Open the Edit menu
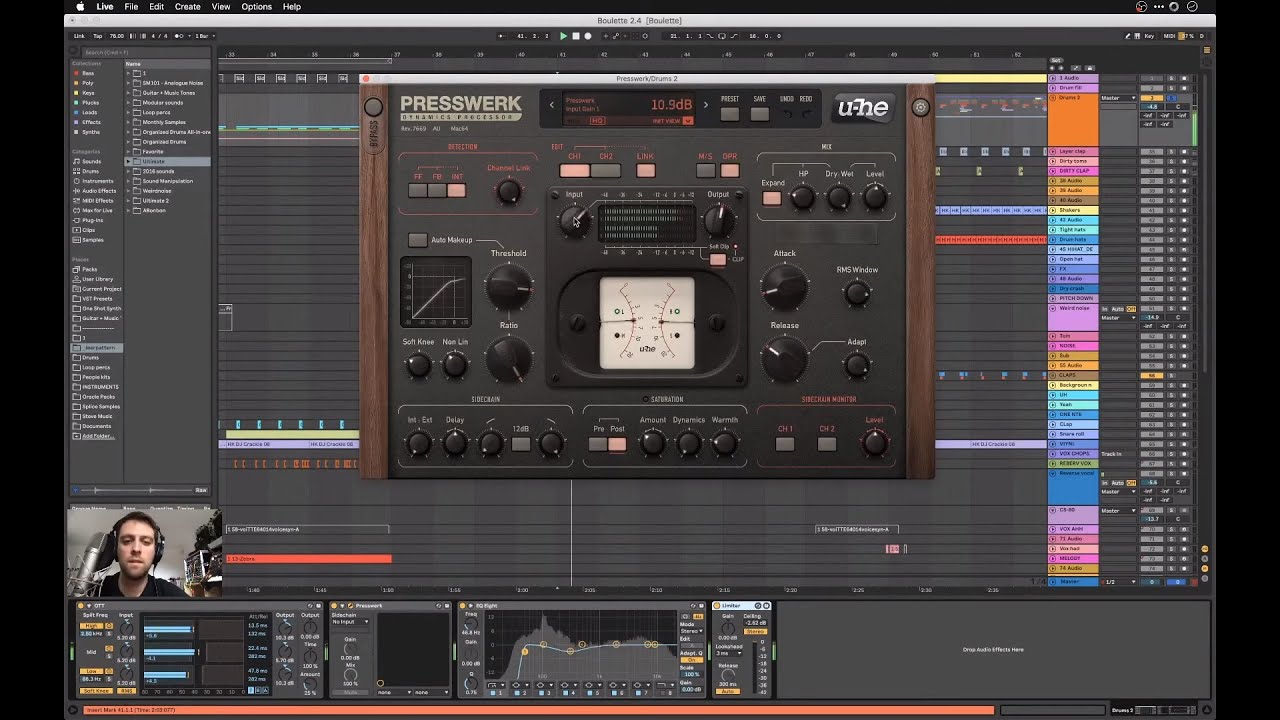Viewport: 1280px width, 720px height. click(x=157, y=7)
